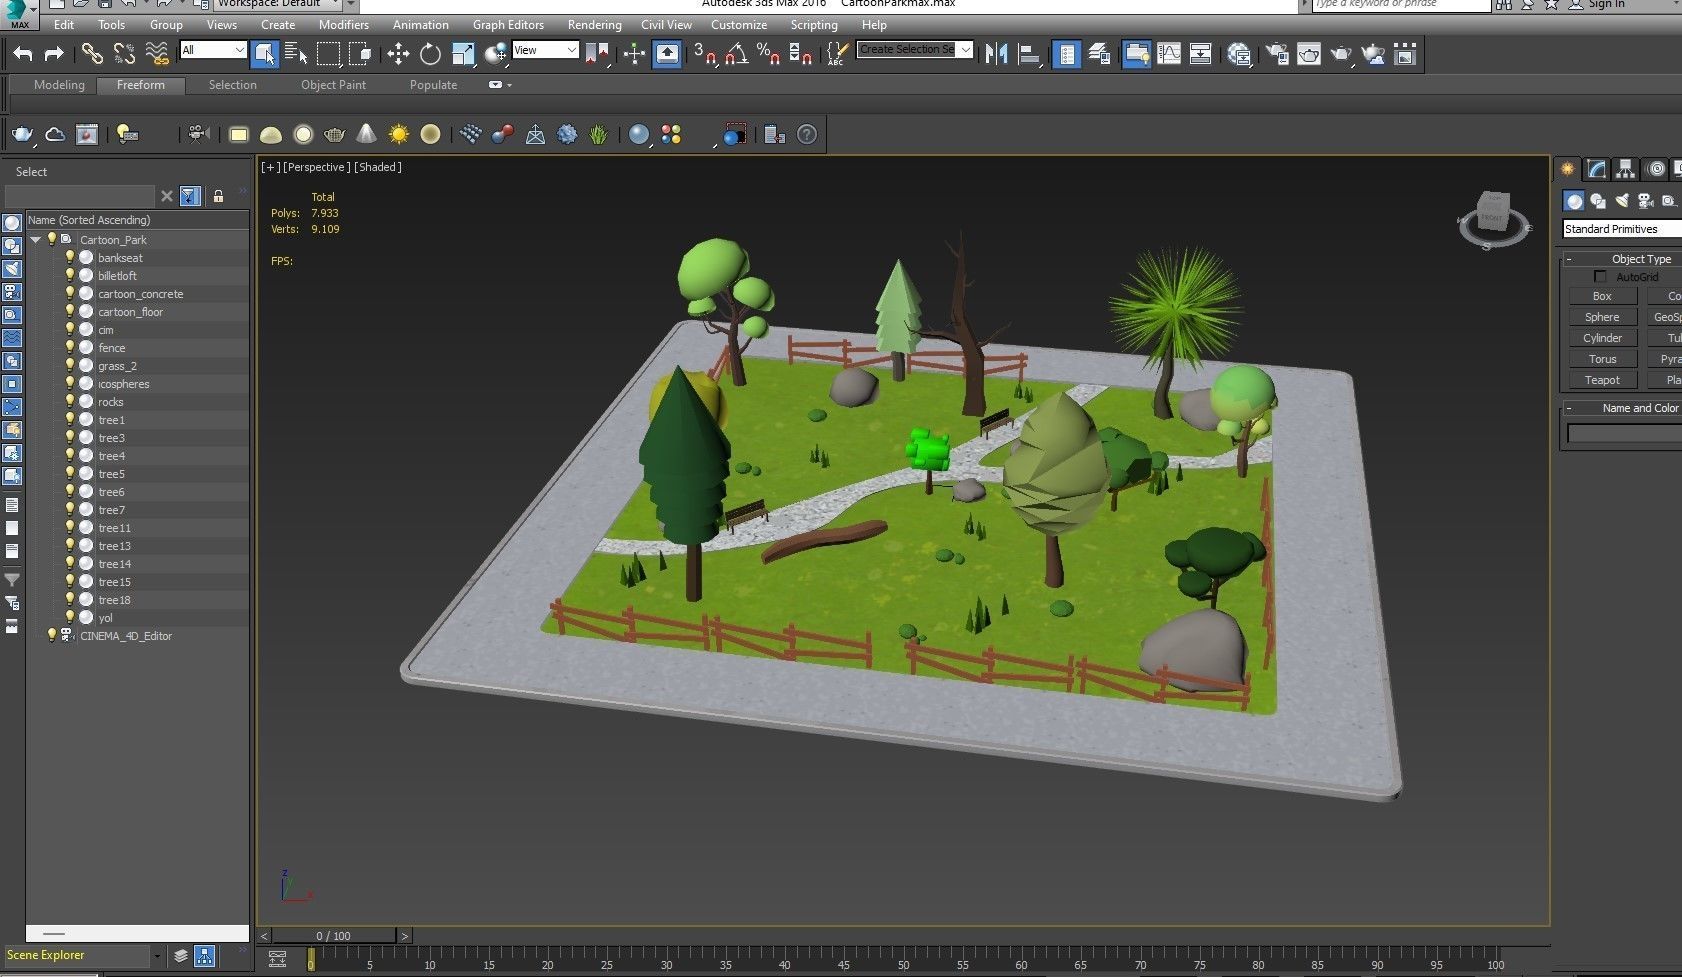Click the sun light icon in lower toolbar
The image size is (1682, 977).
[x=399, y=134]
